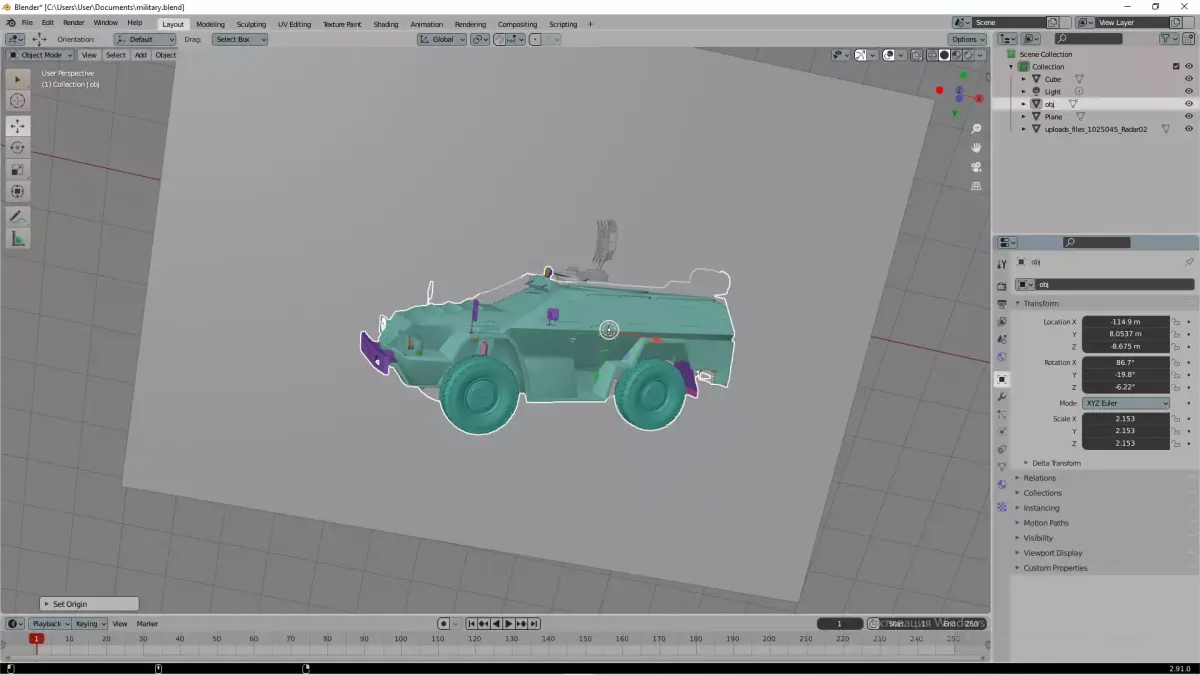
Task: Open the Output properties tab
Action: pyautogui.click(x=1002, y=304)
